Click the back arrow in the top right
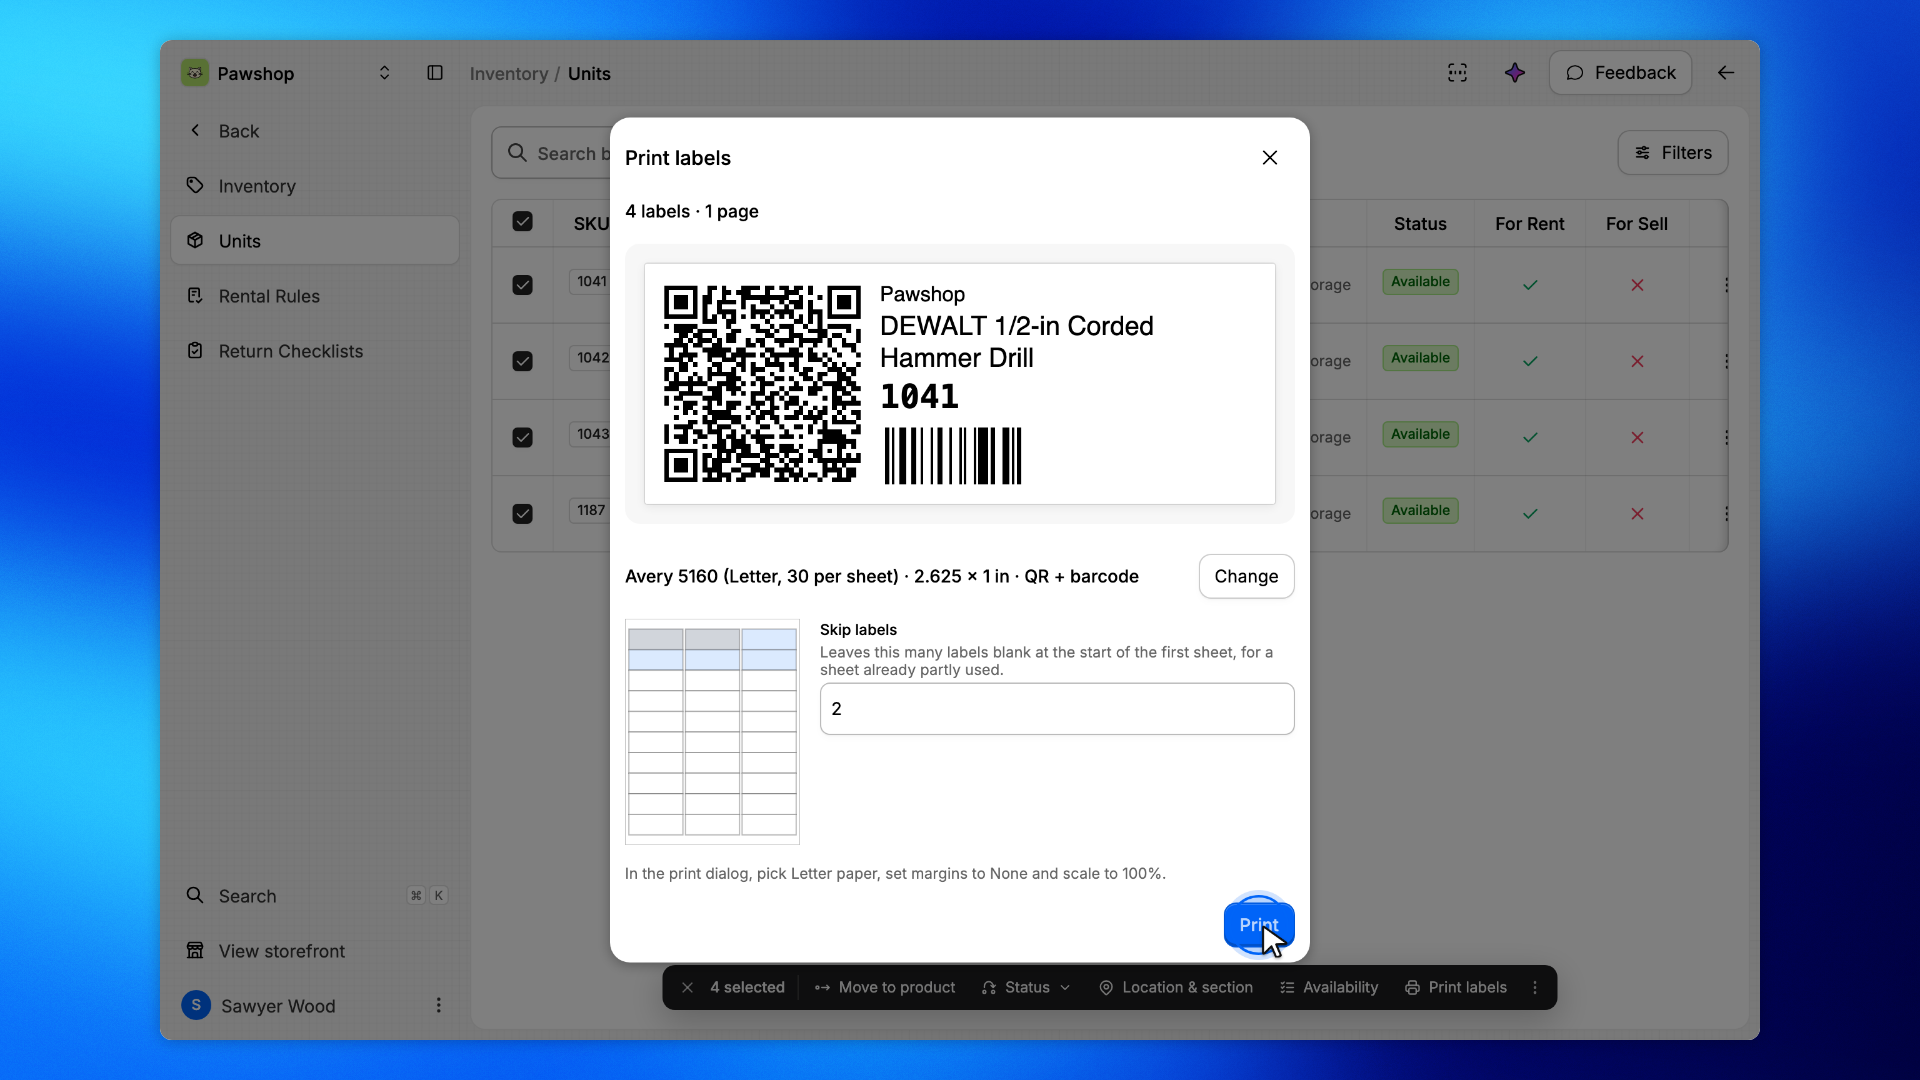 pyautogui.click(x=1726, y=73)
